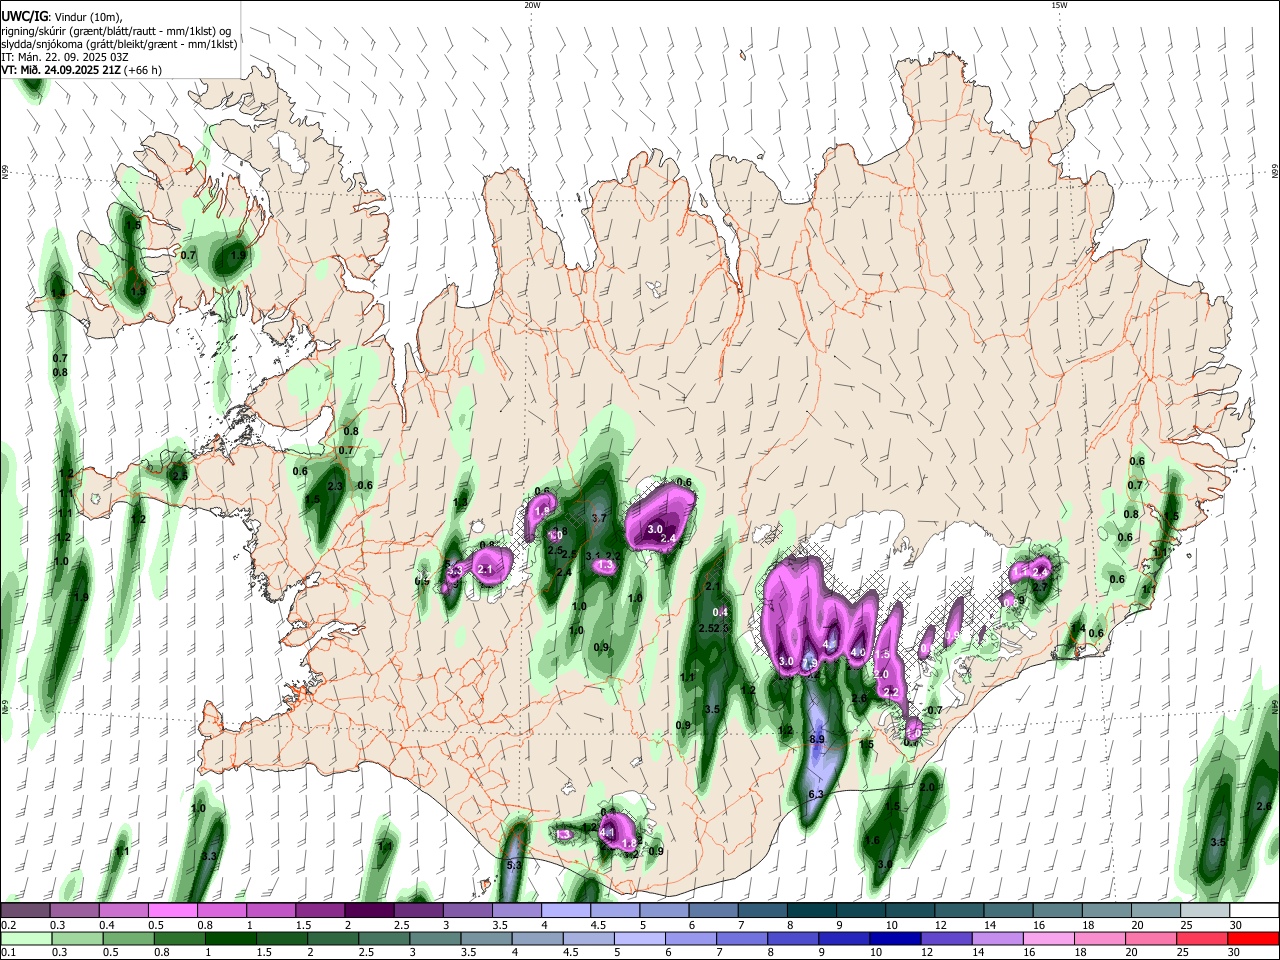Image resolution: width=1280 pixels, height=960 pixels.
Task: Pick the white 30 swatch, upper legend
Action: 1254,911
